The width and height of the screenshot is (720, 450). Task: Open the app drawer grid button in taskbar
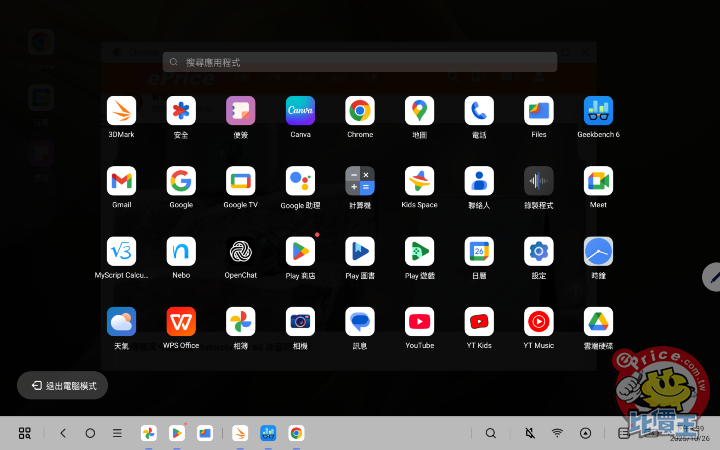pos(25,433)
